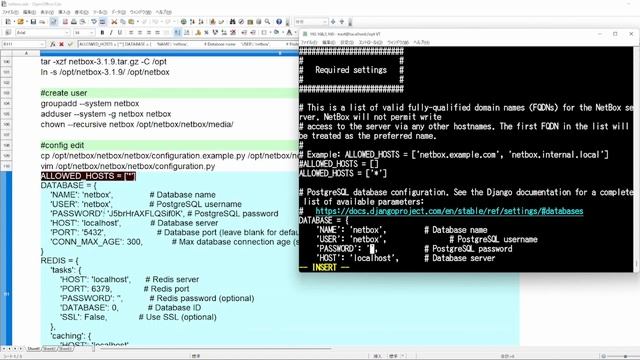Click the Insert Chart icon
Screen dimensions: 640x360
tap(213, 22)
